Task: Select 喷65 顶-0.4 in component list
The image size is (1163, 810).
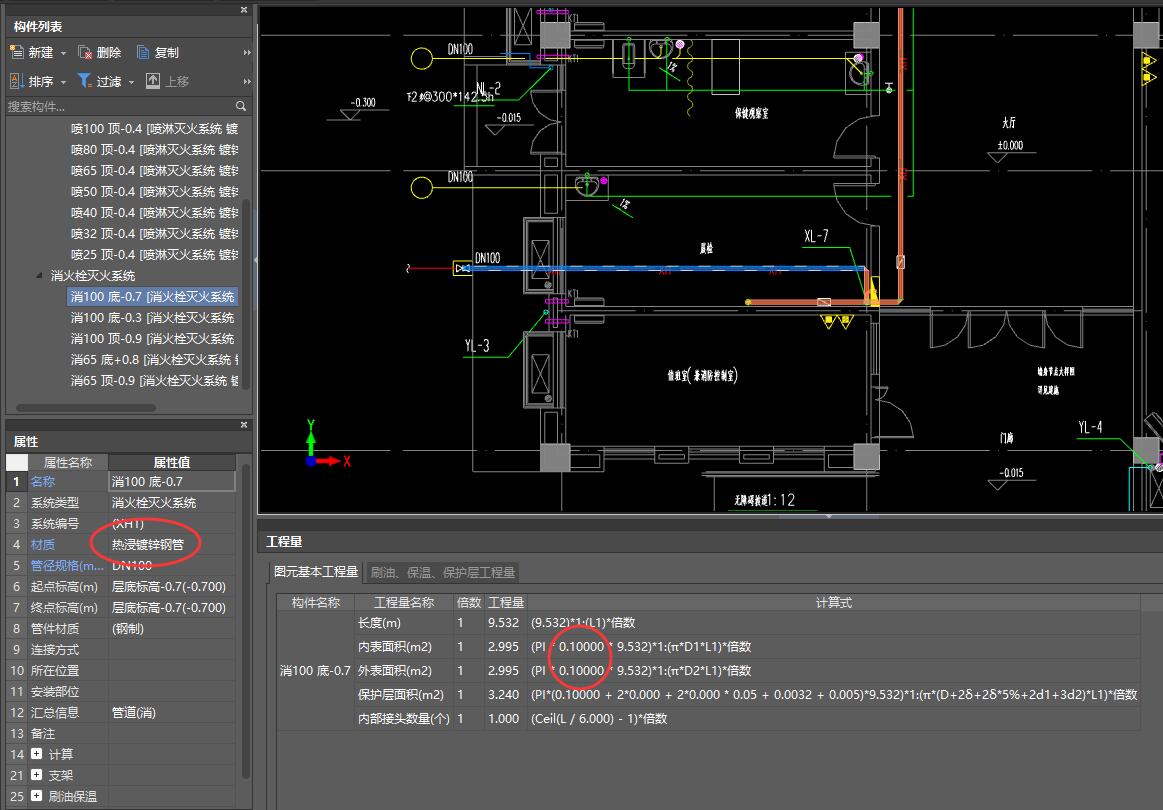Action: coord(154,170)
